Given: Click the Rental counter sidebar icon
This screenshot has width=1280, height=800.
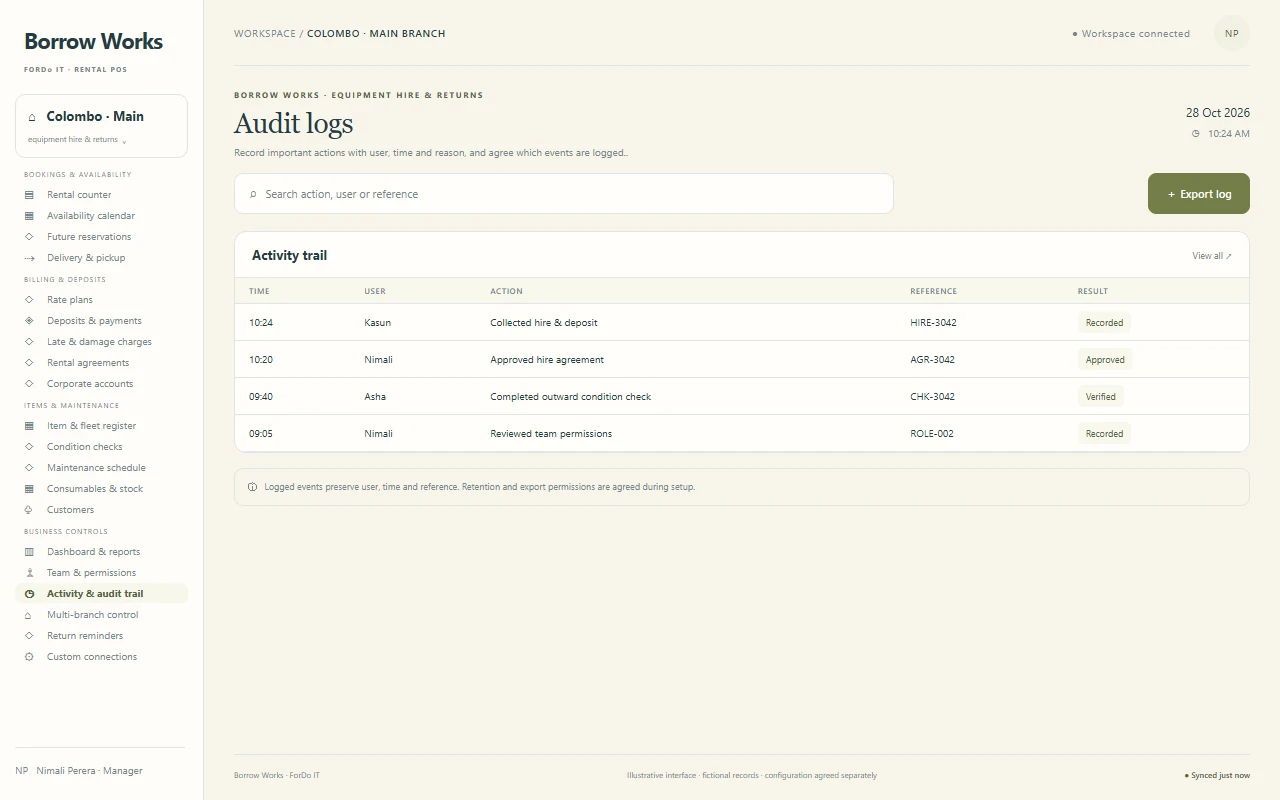Looking at the screenshot, I should pyautogui.click(x=29, y=195).
